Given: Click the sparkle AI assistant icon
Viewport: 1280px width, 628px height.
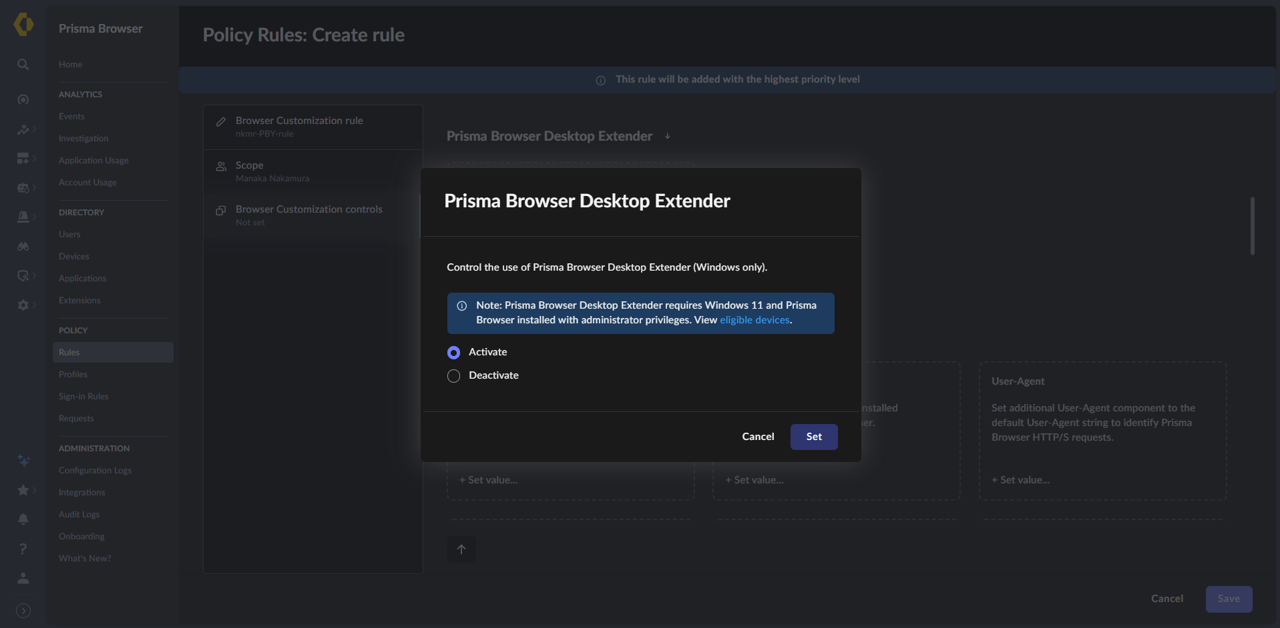Looking at the screenshot, I should (23, 460).
